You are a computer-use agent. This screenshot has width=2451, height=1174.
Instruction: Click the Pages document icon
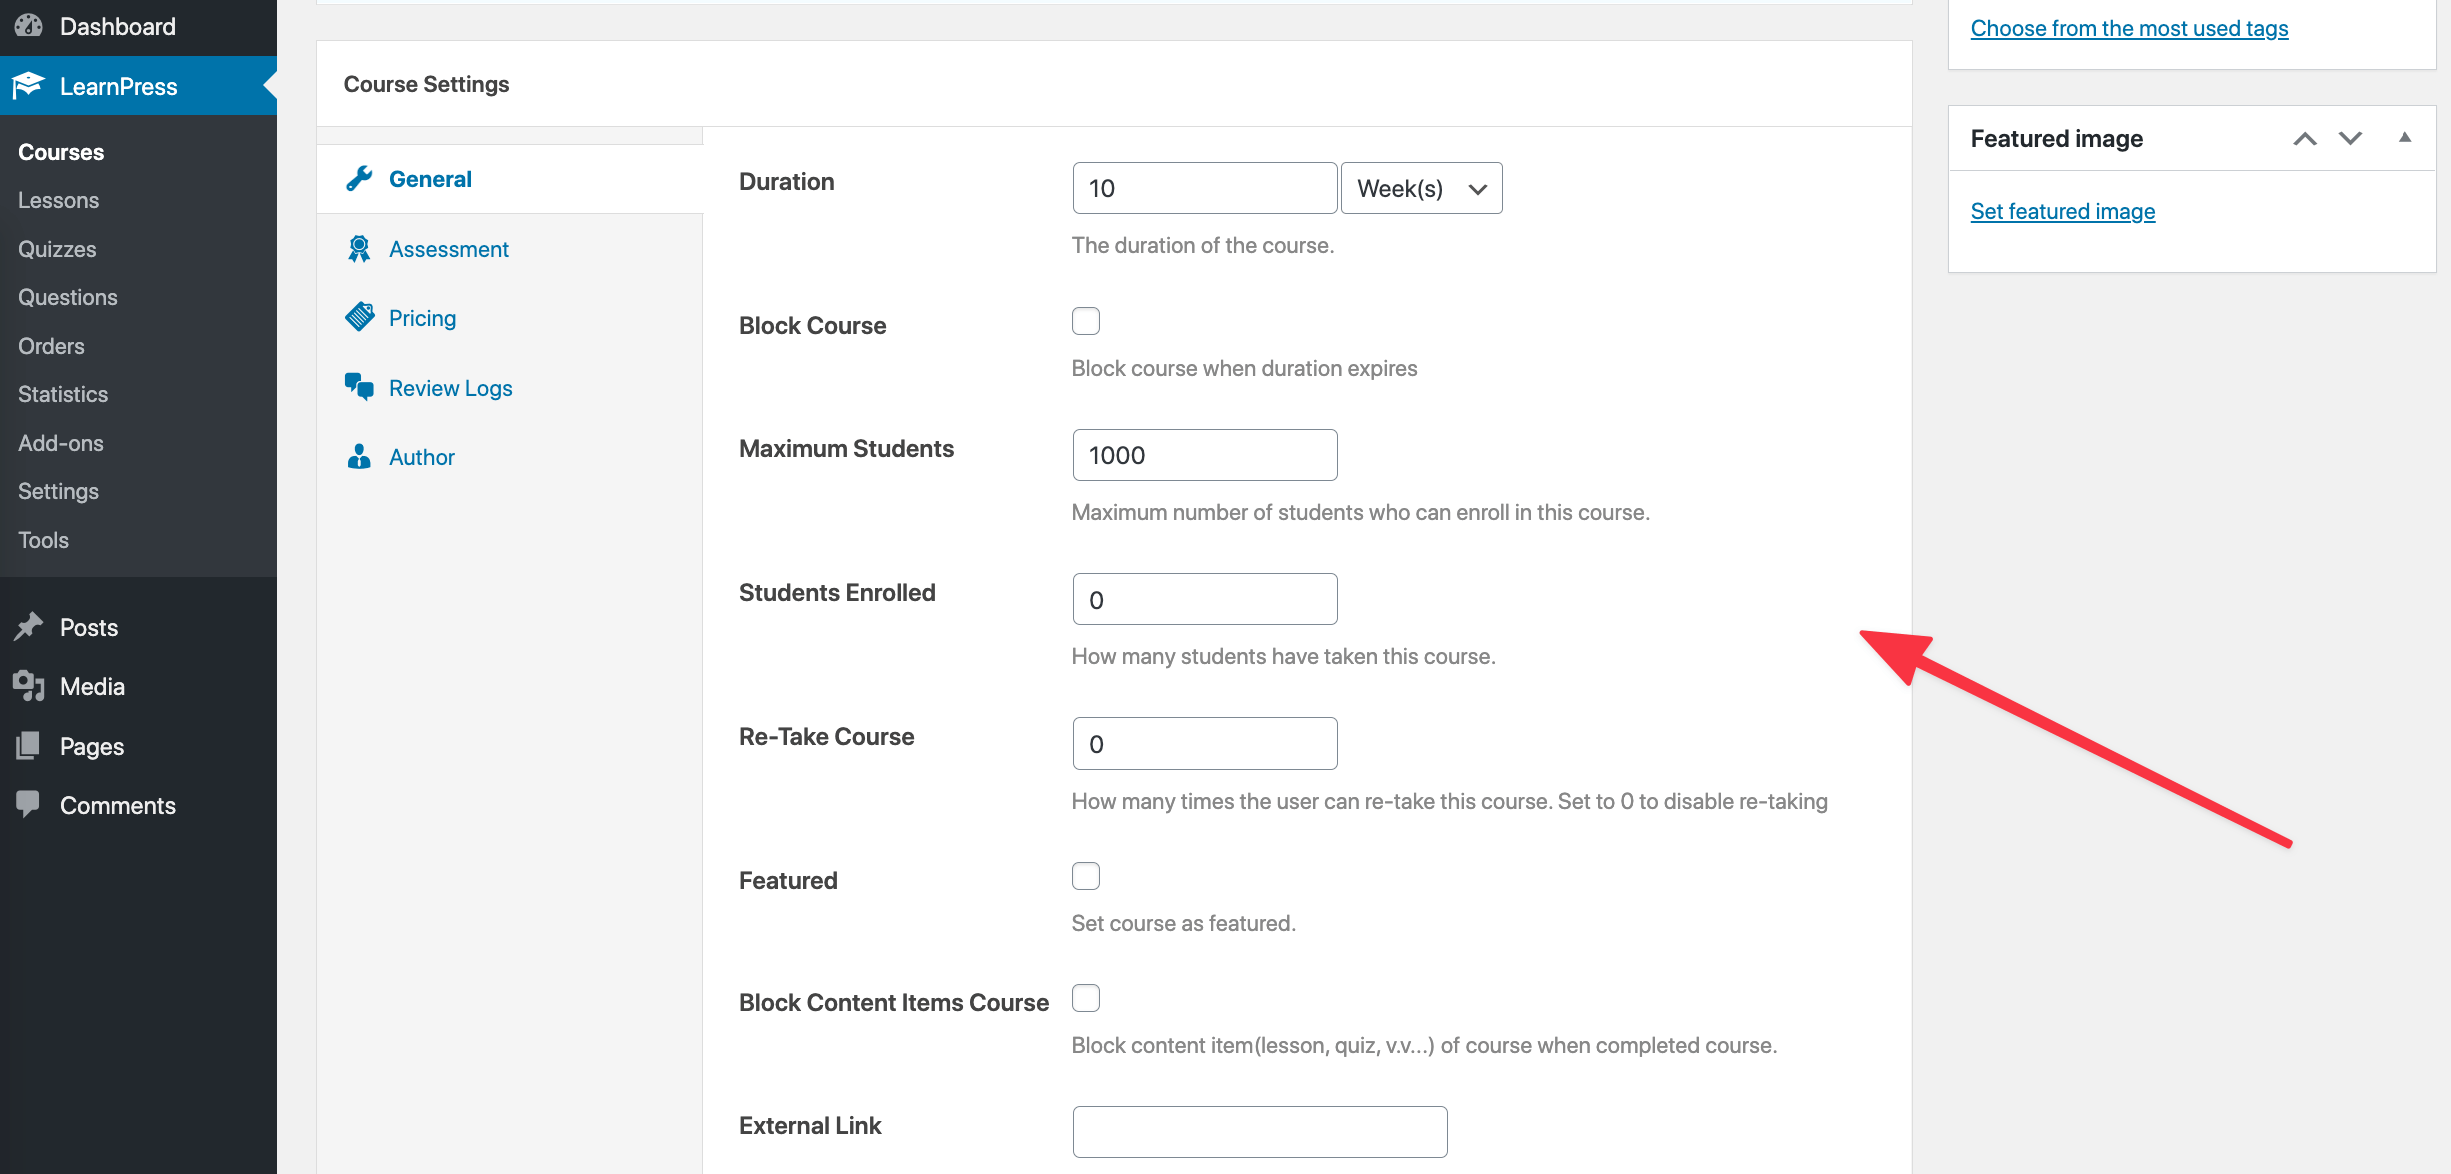[x=29, y=746]
